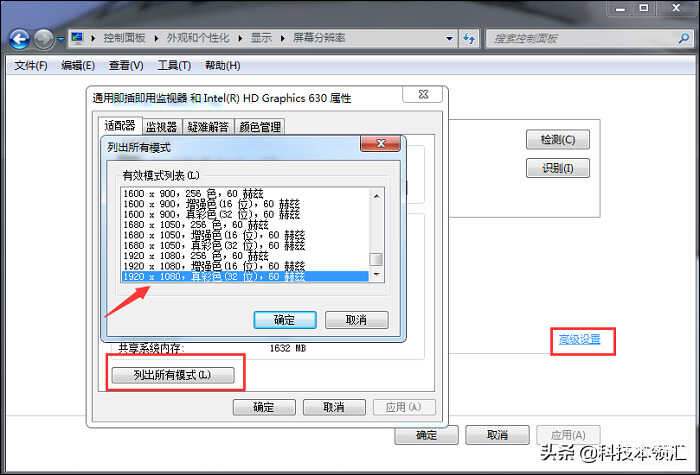Select 显示 in the address breadcrumb
The image size is (700, 475).
(x=261, y=38)
